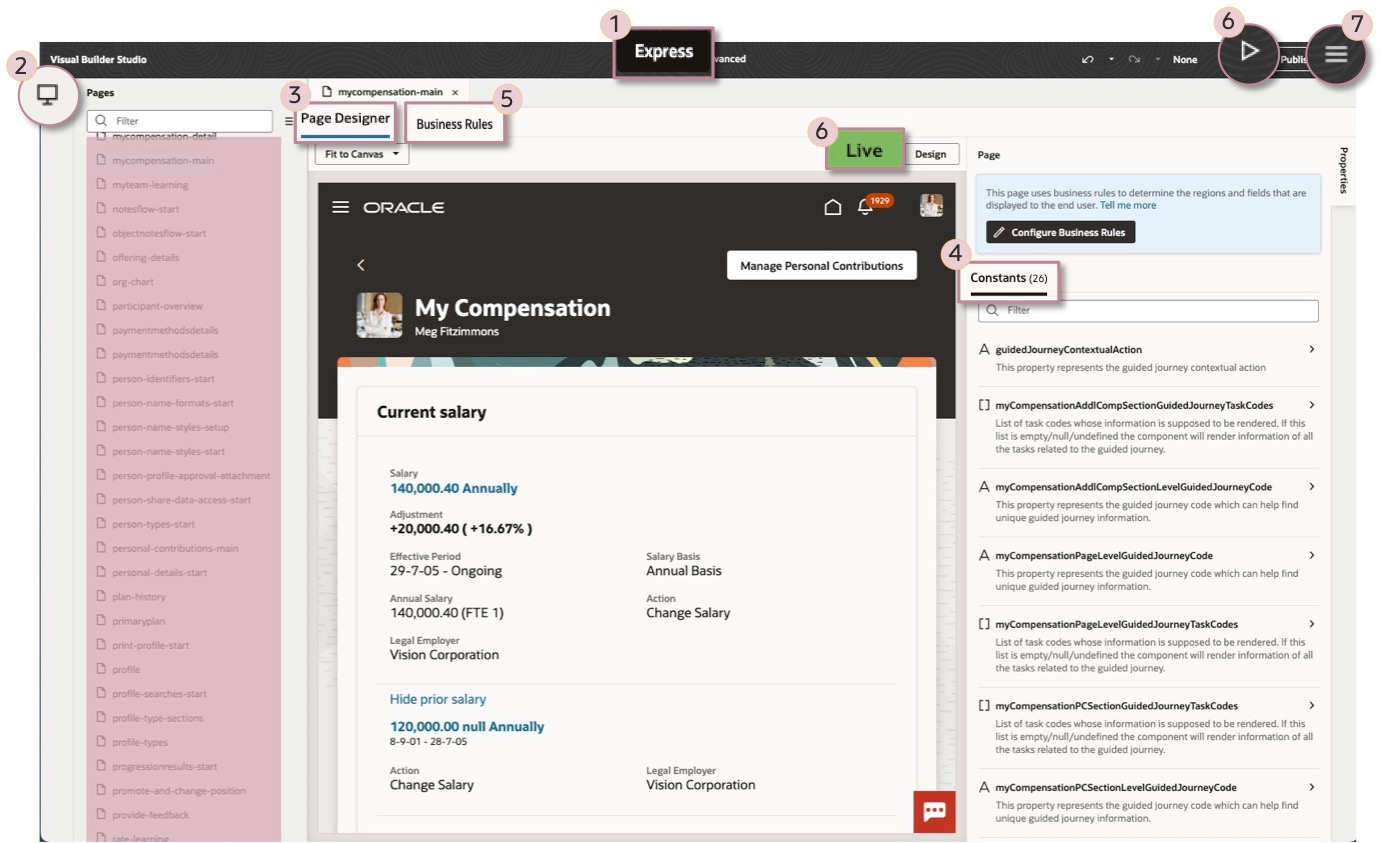
Task: Click the Publish button
Action: pos(1294,59)
